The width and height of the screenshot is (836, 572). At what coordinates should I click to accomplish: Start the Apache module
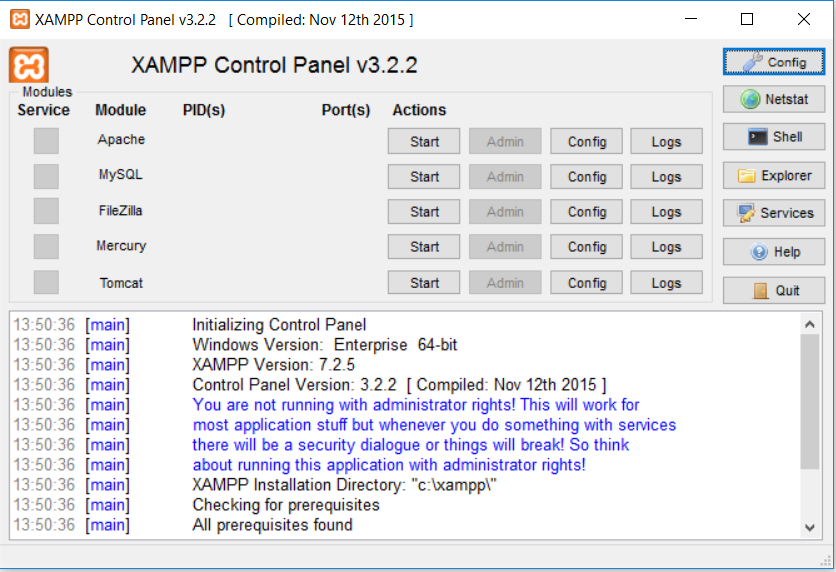click(x=424, y=142)
